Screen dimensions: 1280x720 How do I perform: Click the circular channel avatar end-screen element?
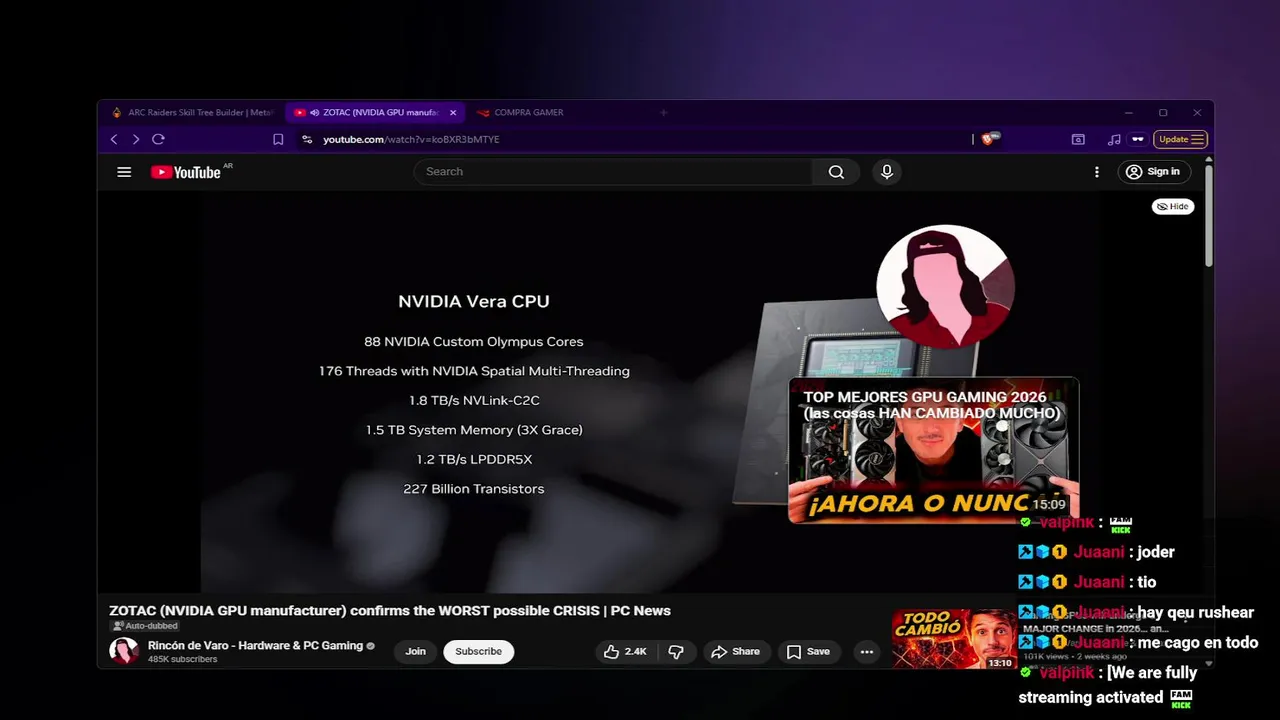pos(945,286)
